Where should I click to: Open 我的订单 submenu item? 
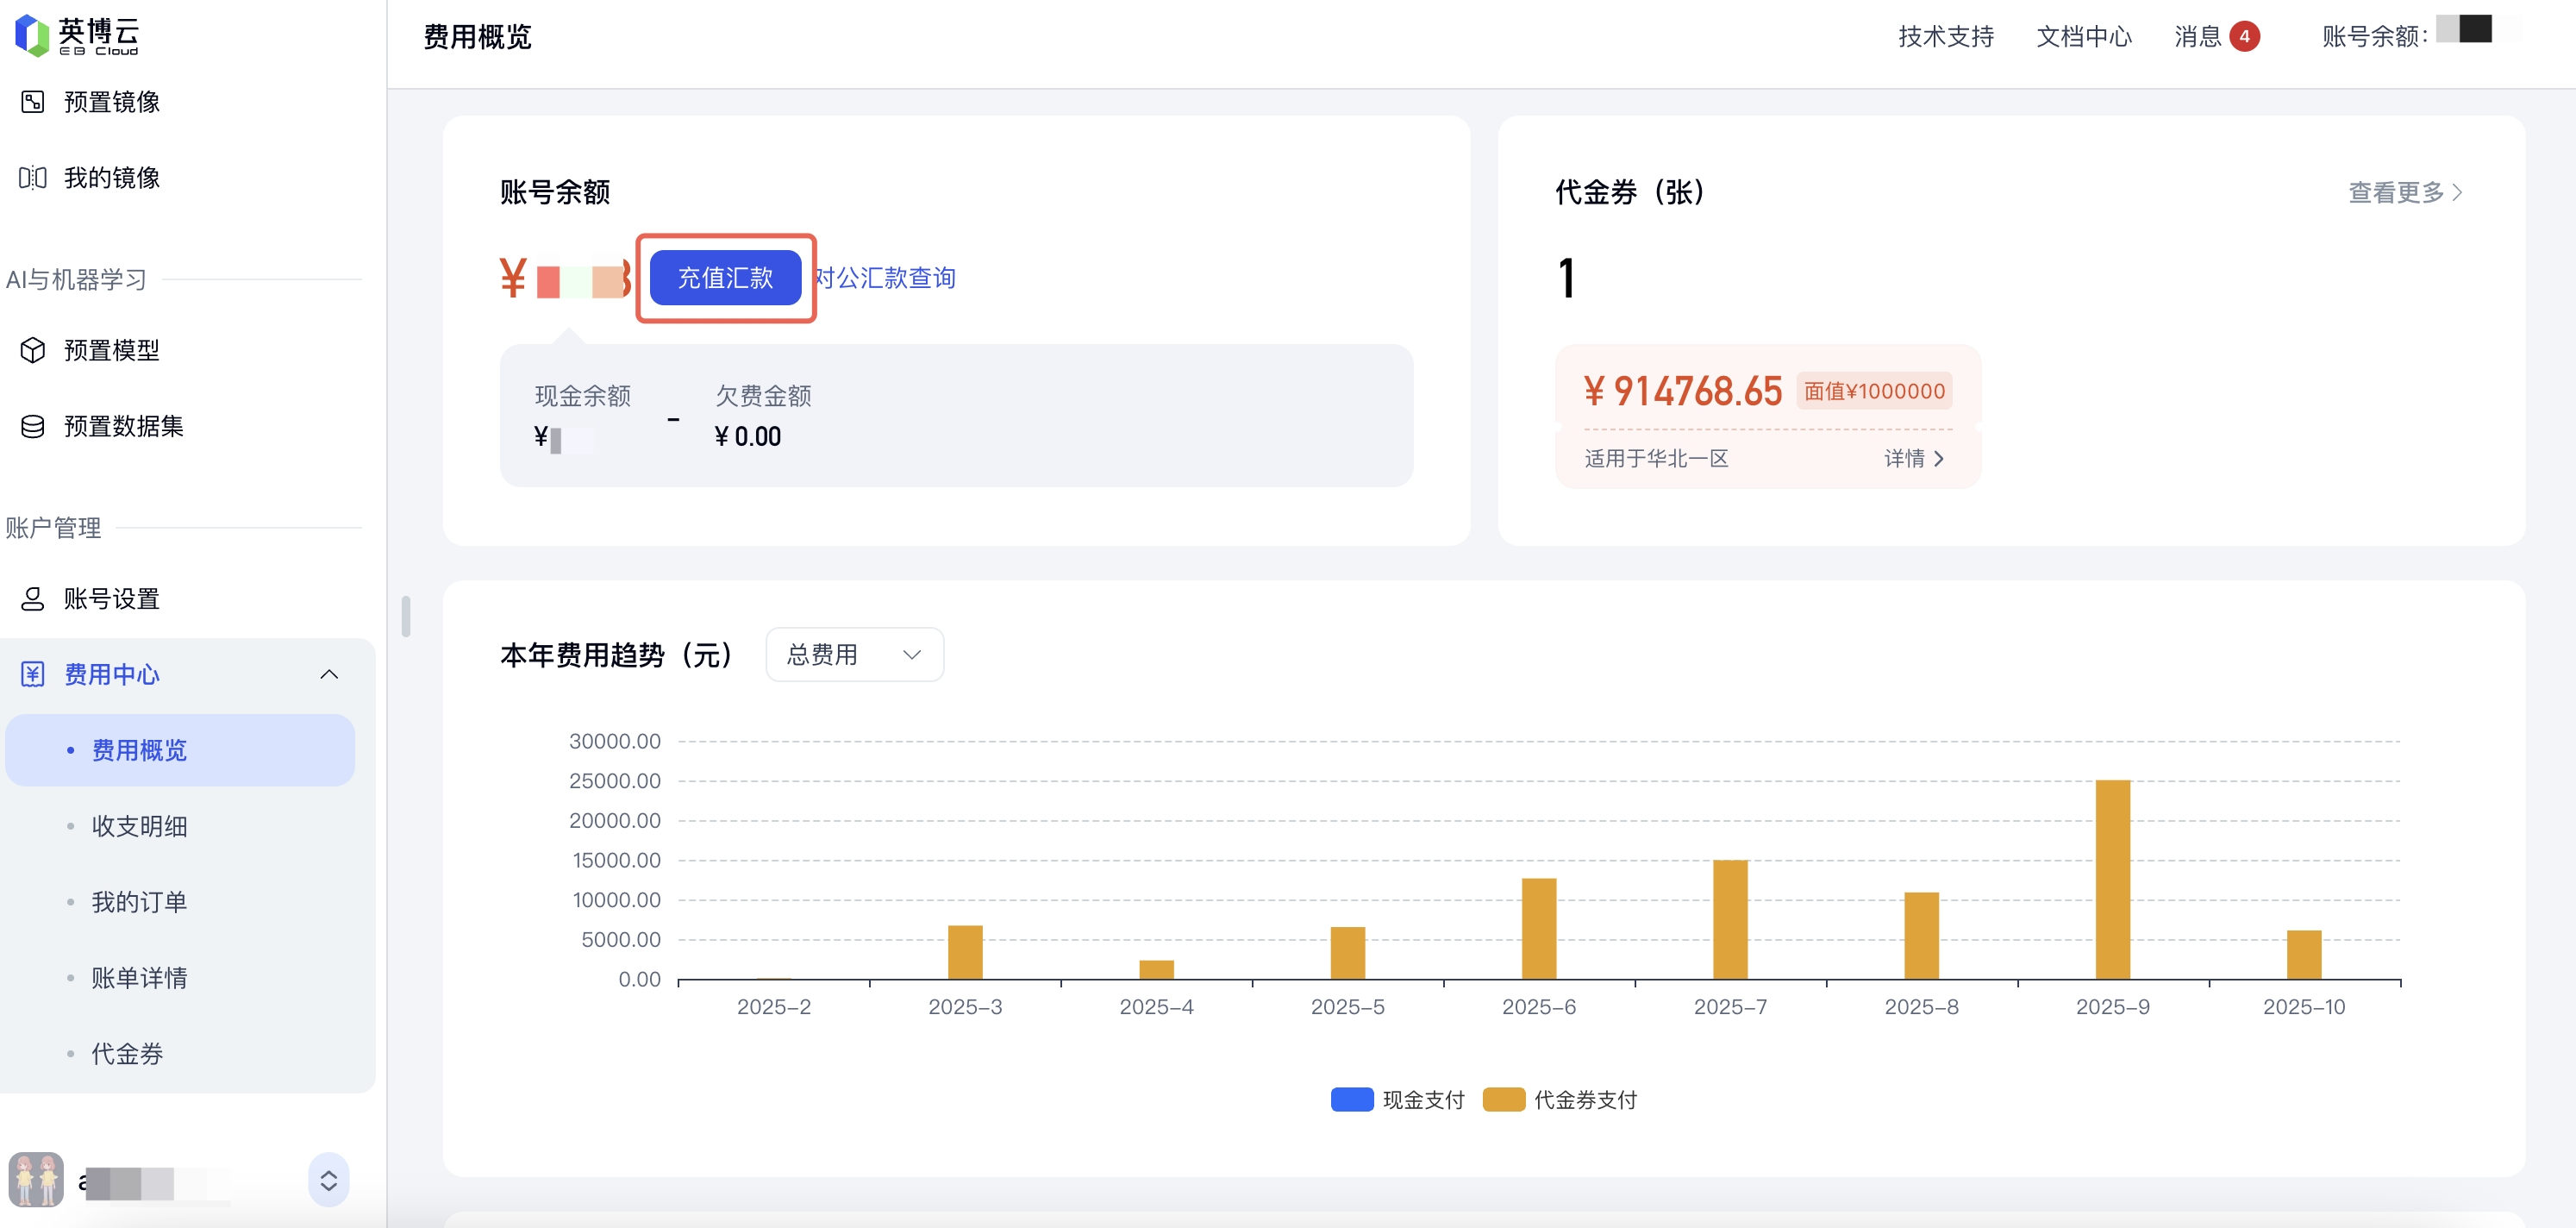[139, 902]
